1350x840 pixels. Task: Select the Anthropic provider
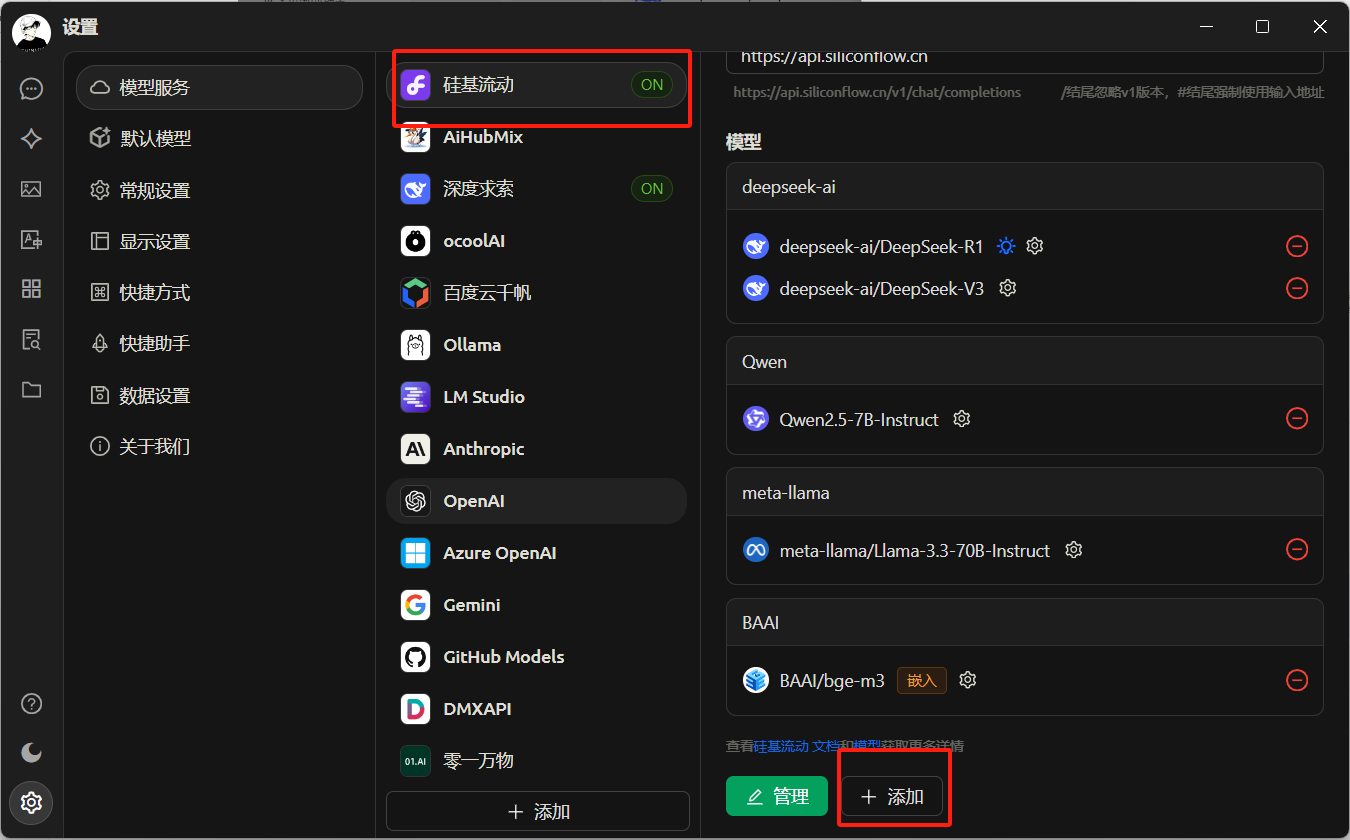coord(484,449)
